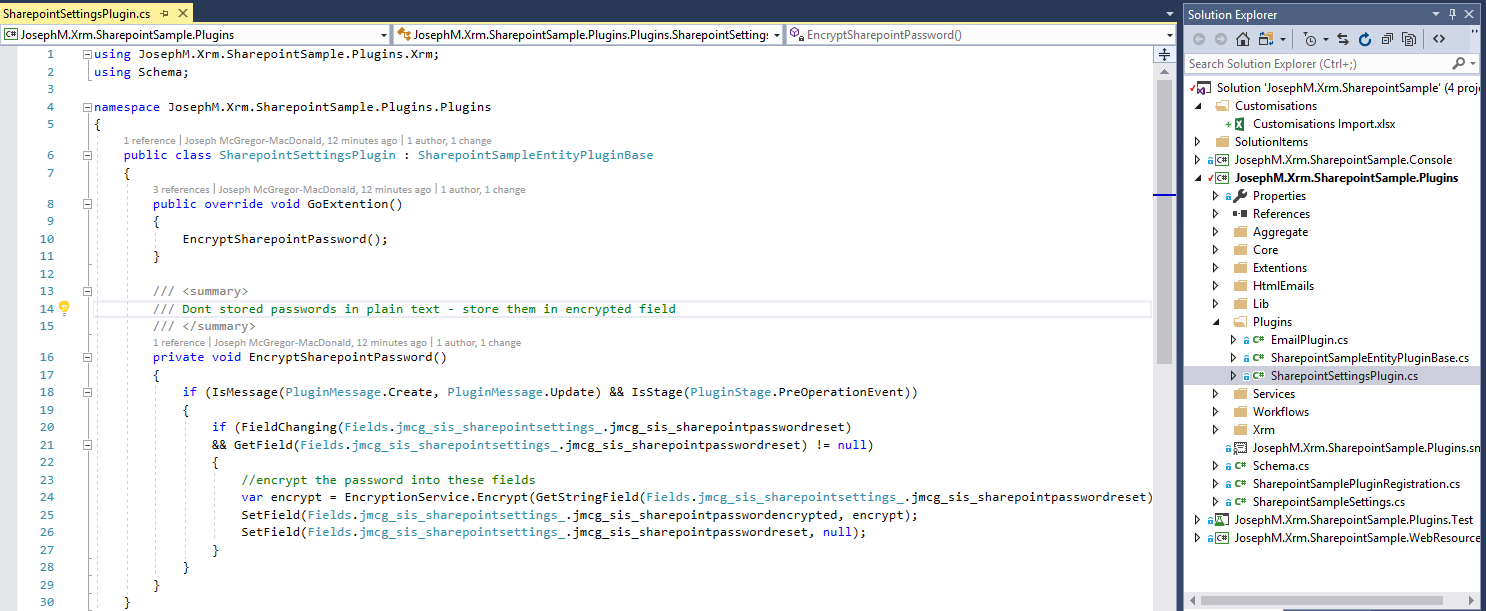Click '1 author, 1 change' above class declaration
This screenshot has height=611, width=1486.
[450, 140]
